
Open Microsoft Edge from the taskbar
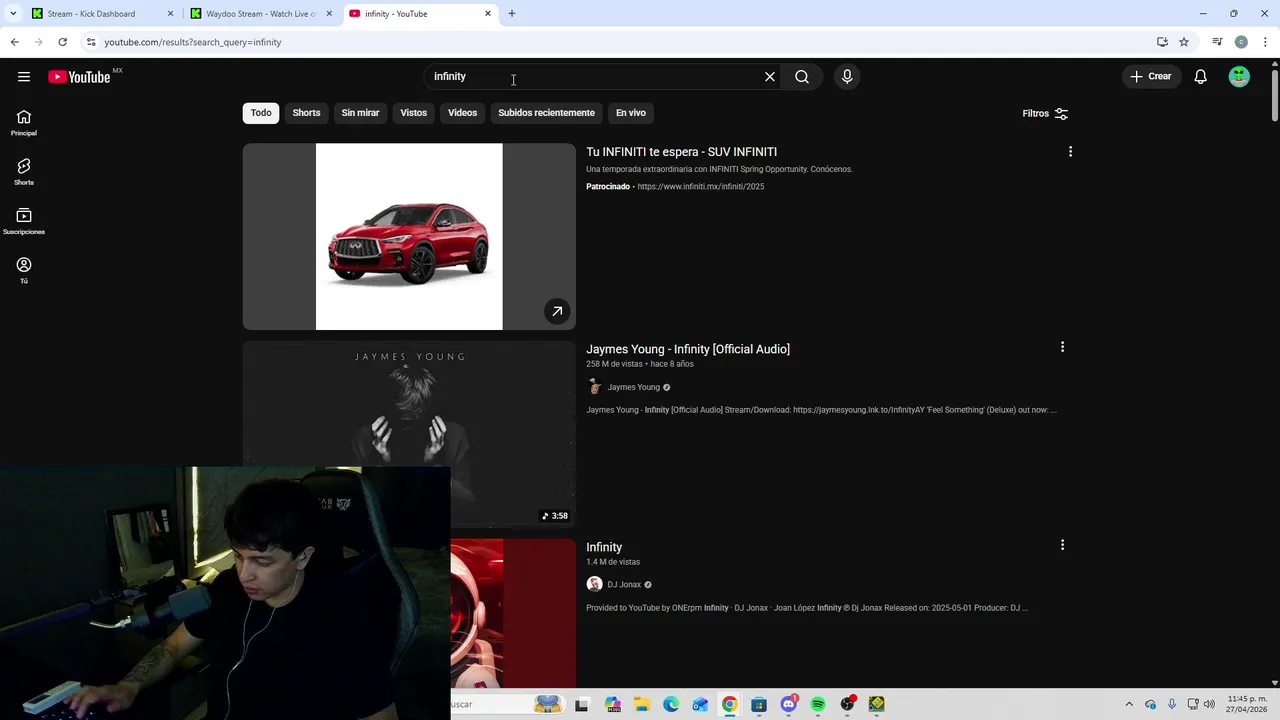pyautogui.click(x=671, y=704)
